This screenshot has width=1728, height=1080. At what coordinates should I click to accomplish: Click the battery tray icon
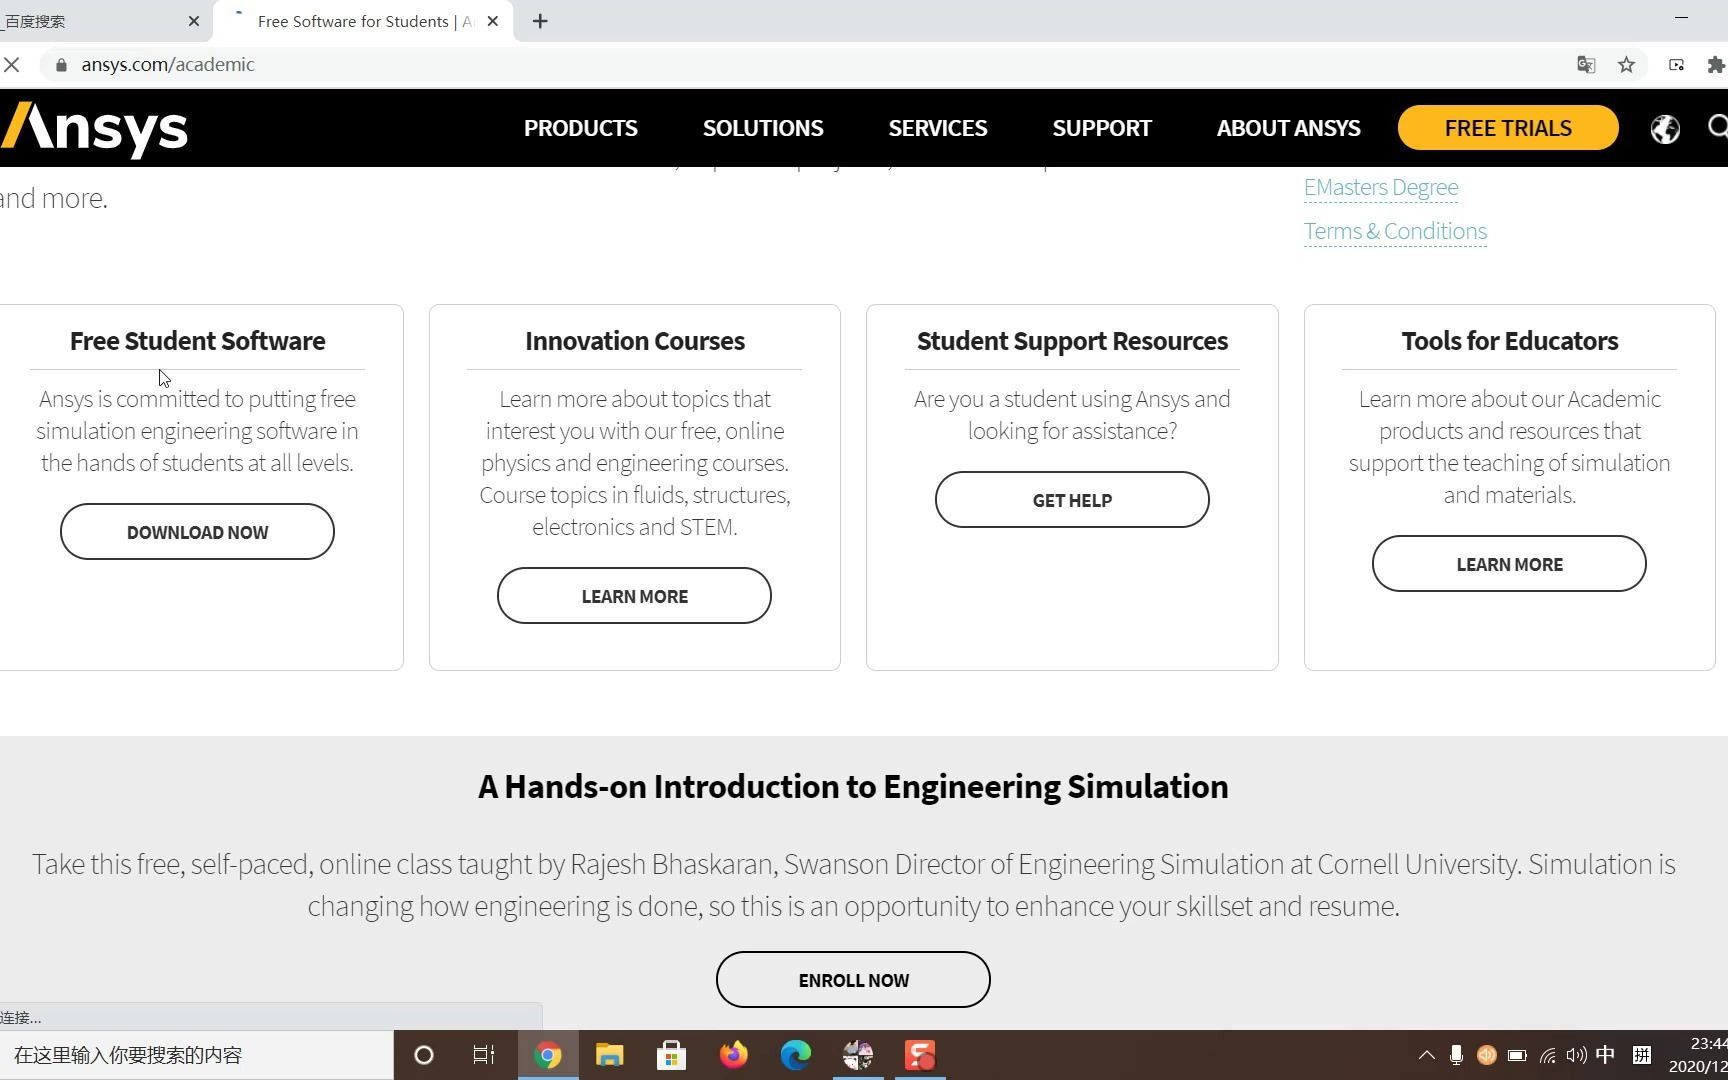point(1517,1055)
